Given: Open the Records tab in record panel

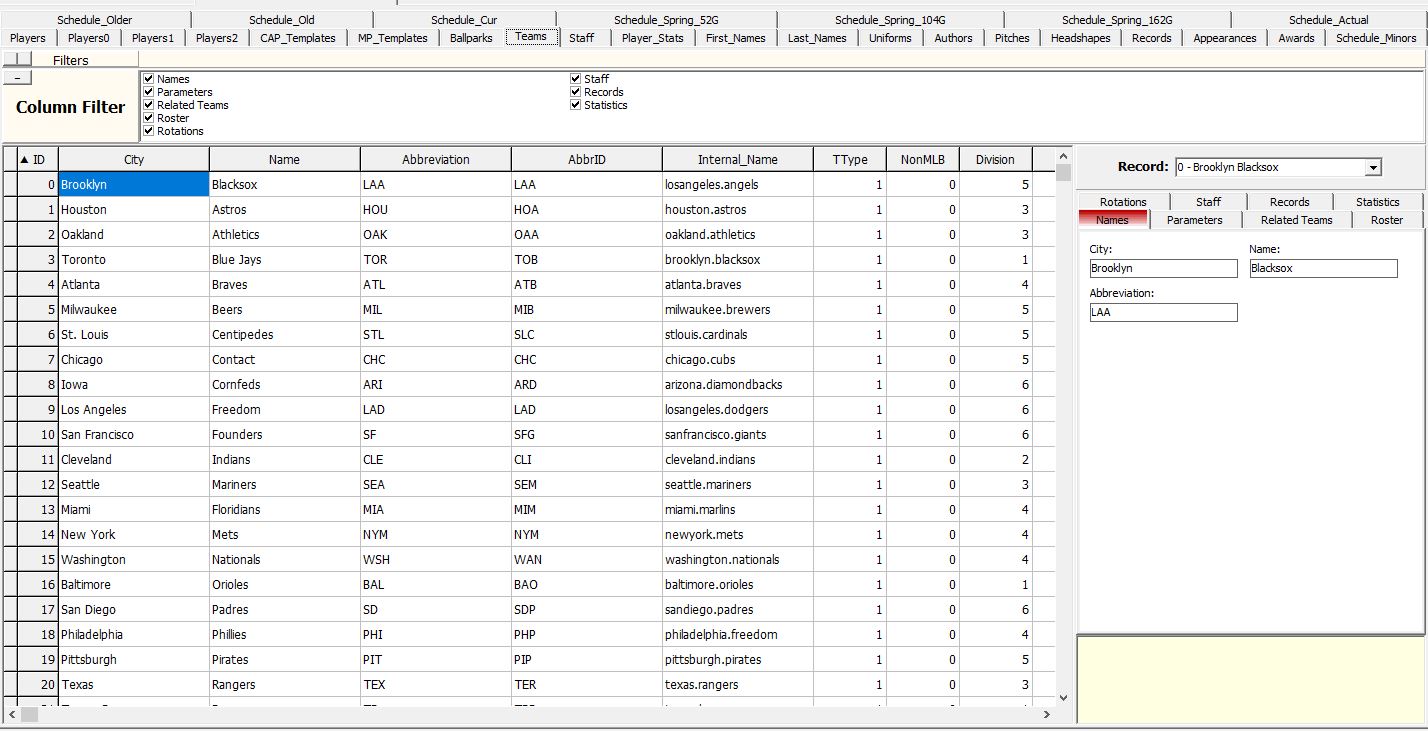Looking at the screenshot, I should 1289,202.
